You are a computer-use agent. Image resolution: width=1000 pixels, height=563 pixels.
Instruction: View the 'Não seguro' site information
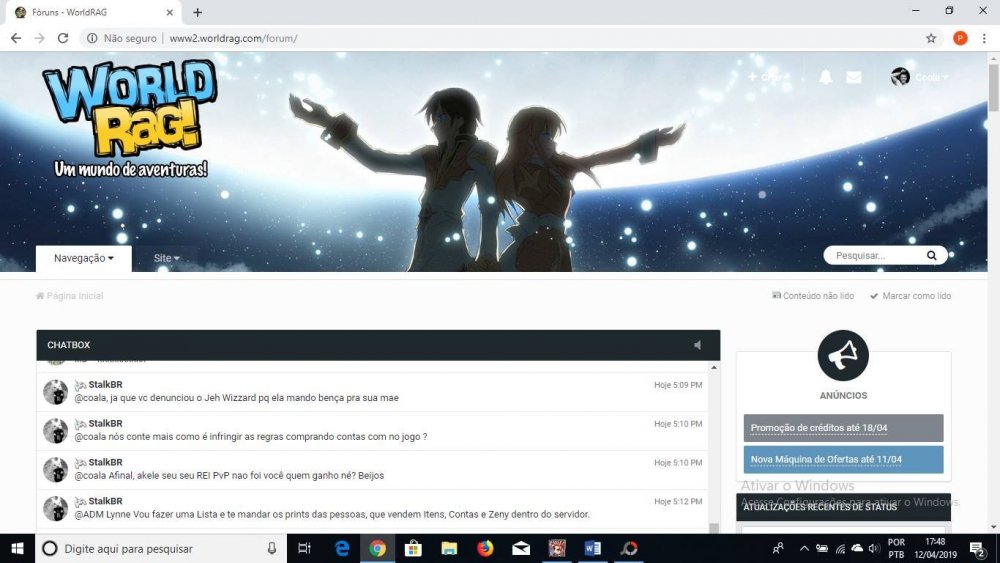[122, 38]
